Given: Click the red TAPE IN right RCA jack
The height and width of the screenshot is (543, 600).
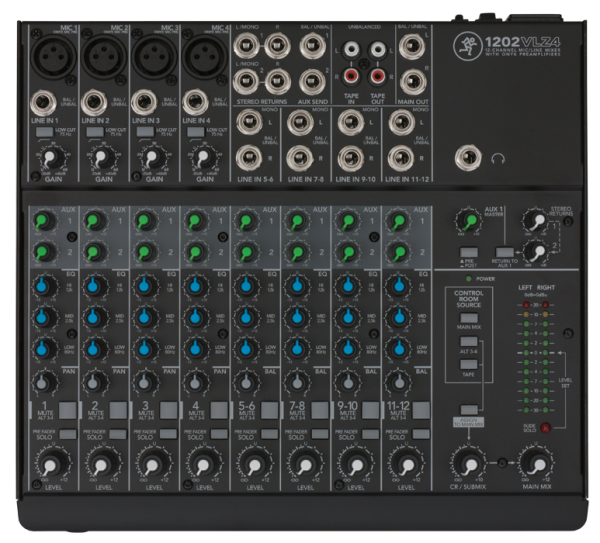Looking at the screenshot, I should [350, 73].
